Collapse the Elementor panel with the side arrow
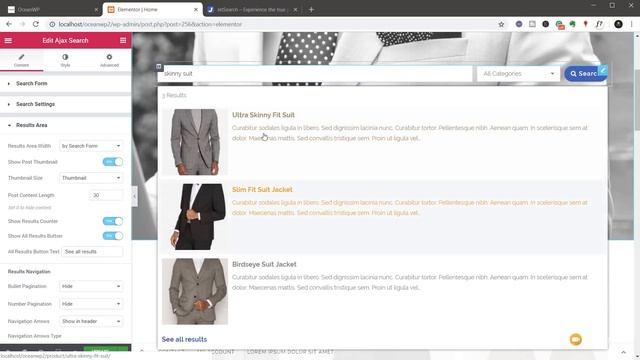The image size is (640, 360). pos(134,196)
